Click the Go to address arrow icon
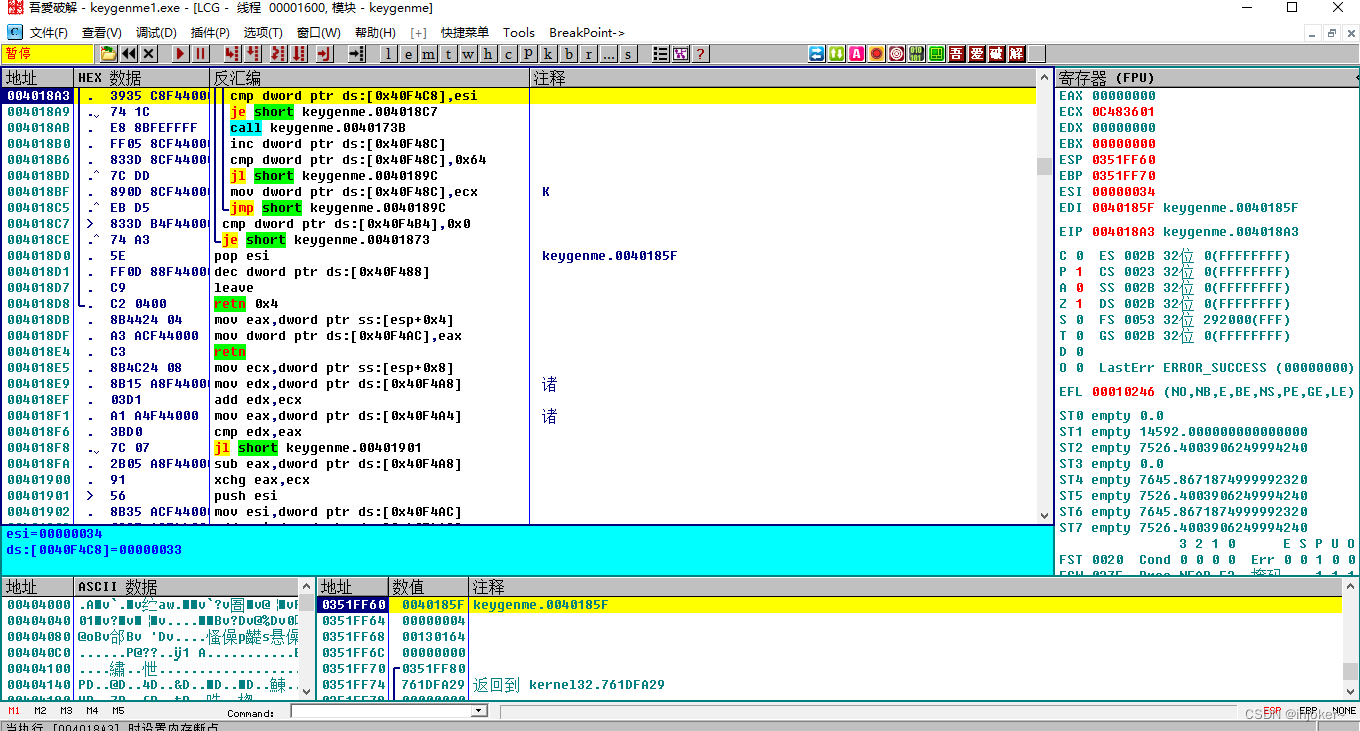1360x731 pixels. 357,54
